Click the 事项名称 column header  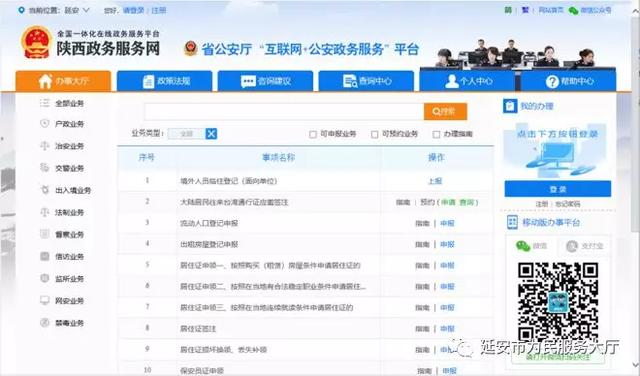coord(278,158)
